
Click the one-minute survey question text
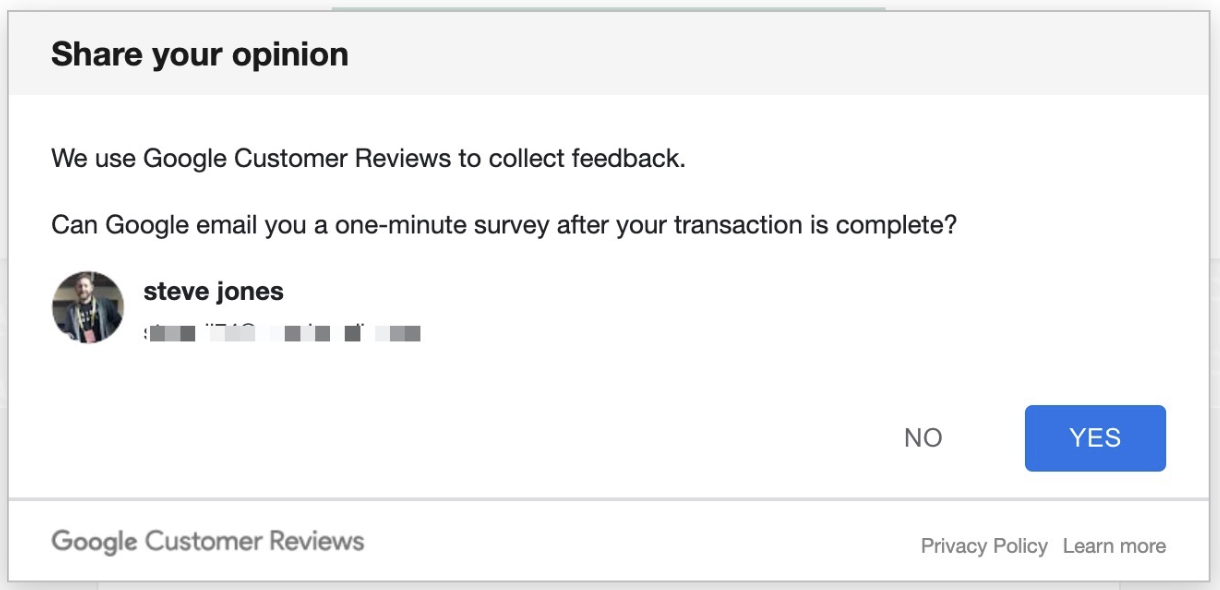pyautogui.click(x=504, y=225)
